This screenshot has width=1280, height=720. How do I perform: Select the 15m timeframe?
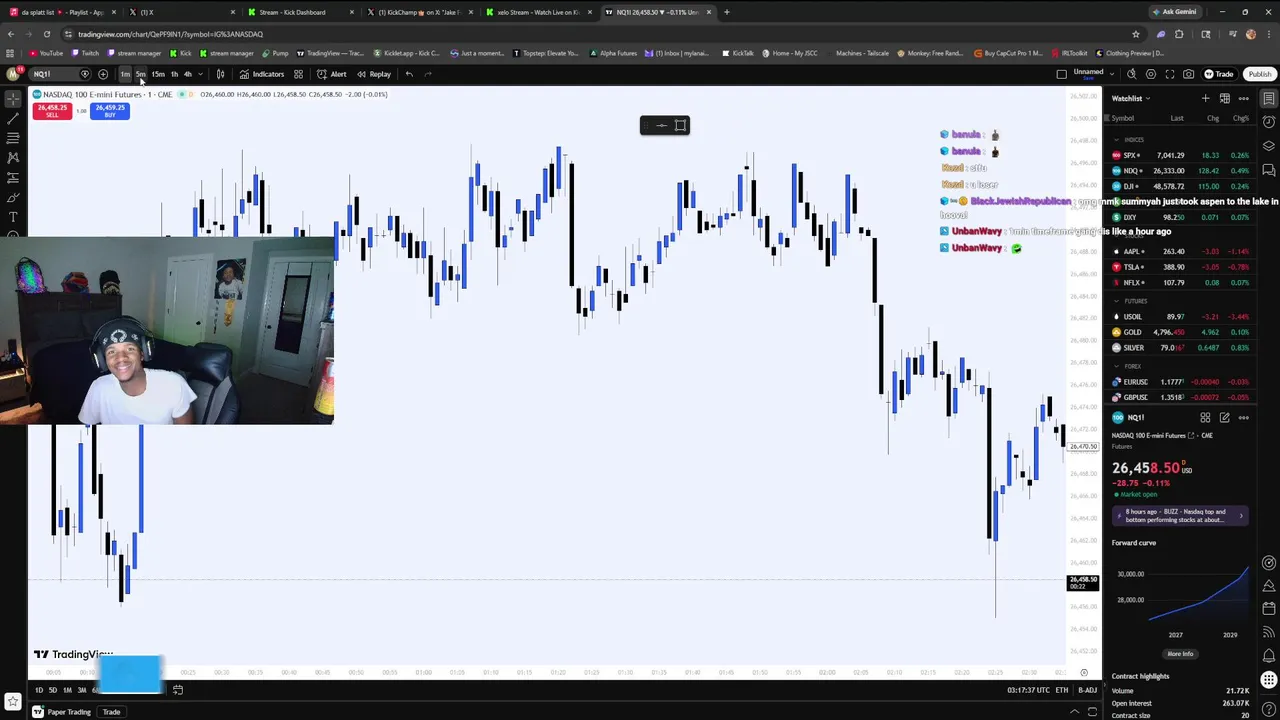coord(158,74)
